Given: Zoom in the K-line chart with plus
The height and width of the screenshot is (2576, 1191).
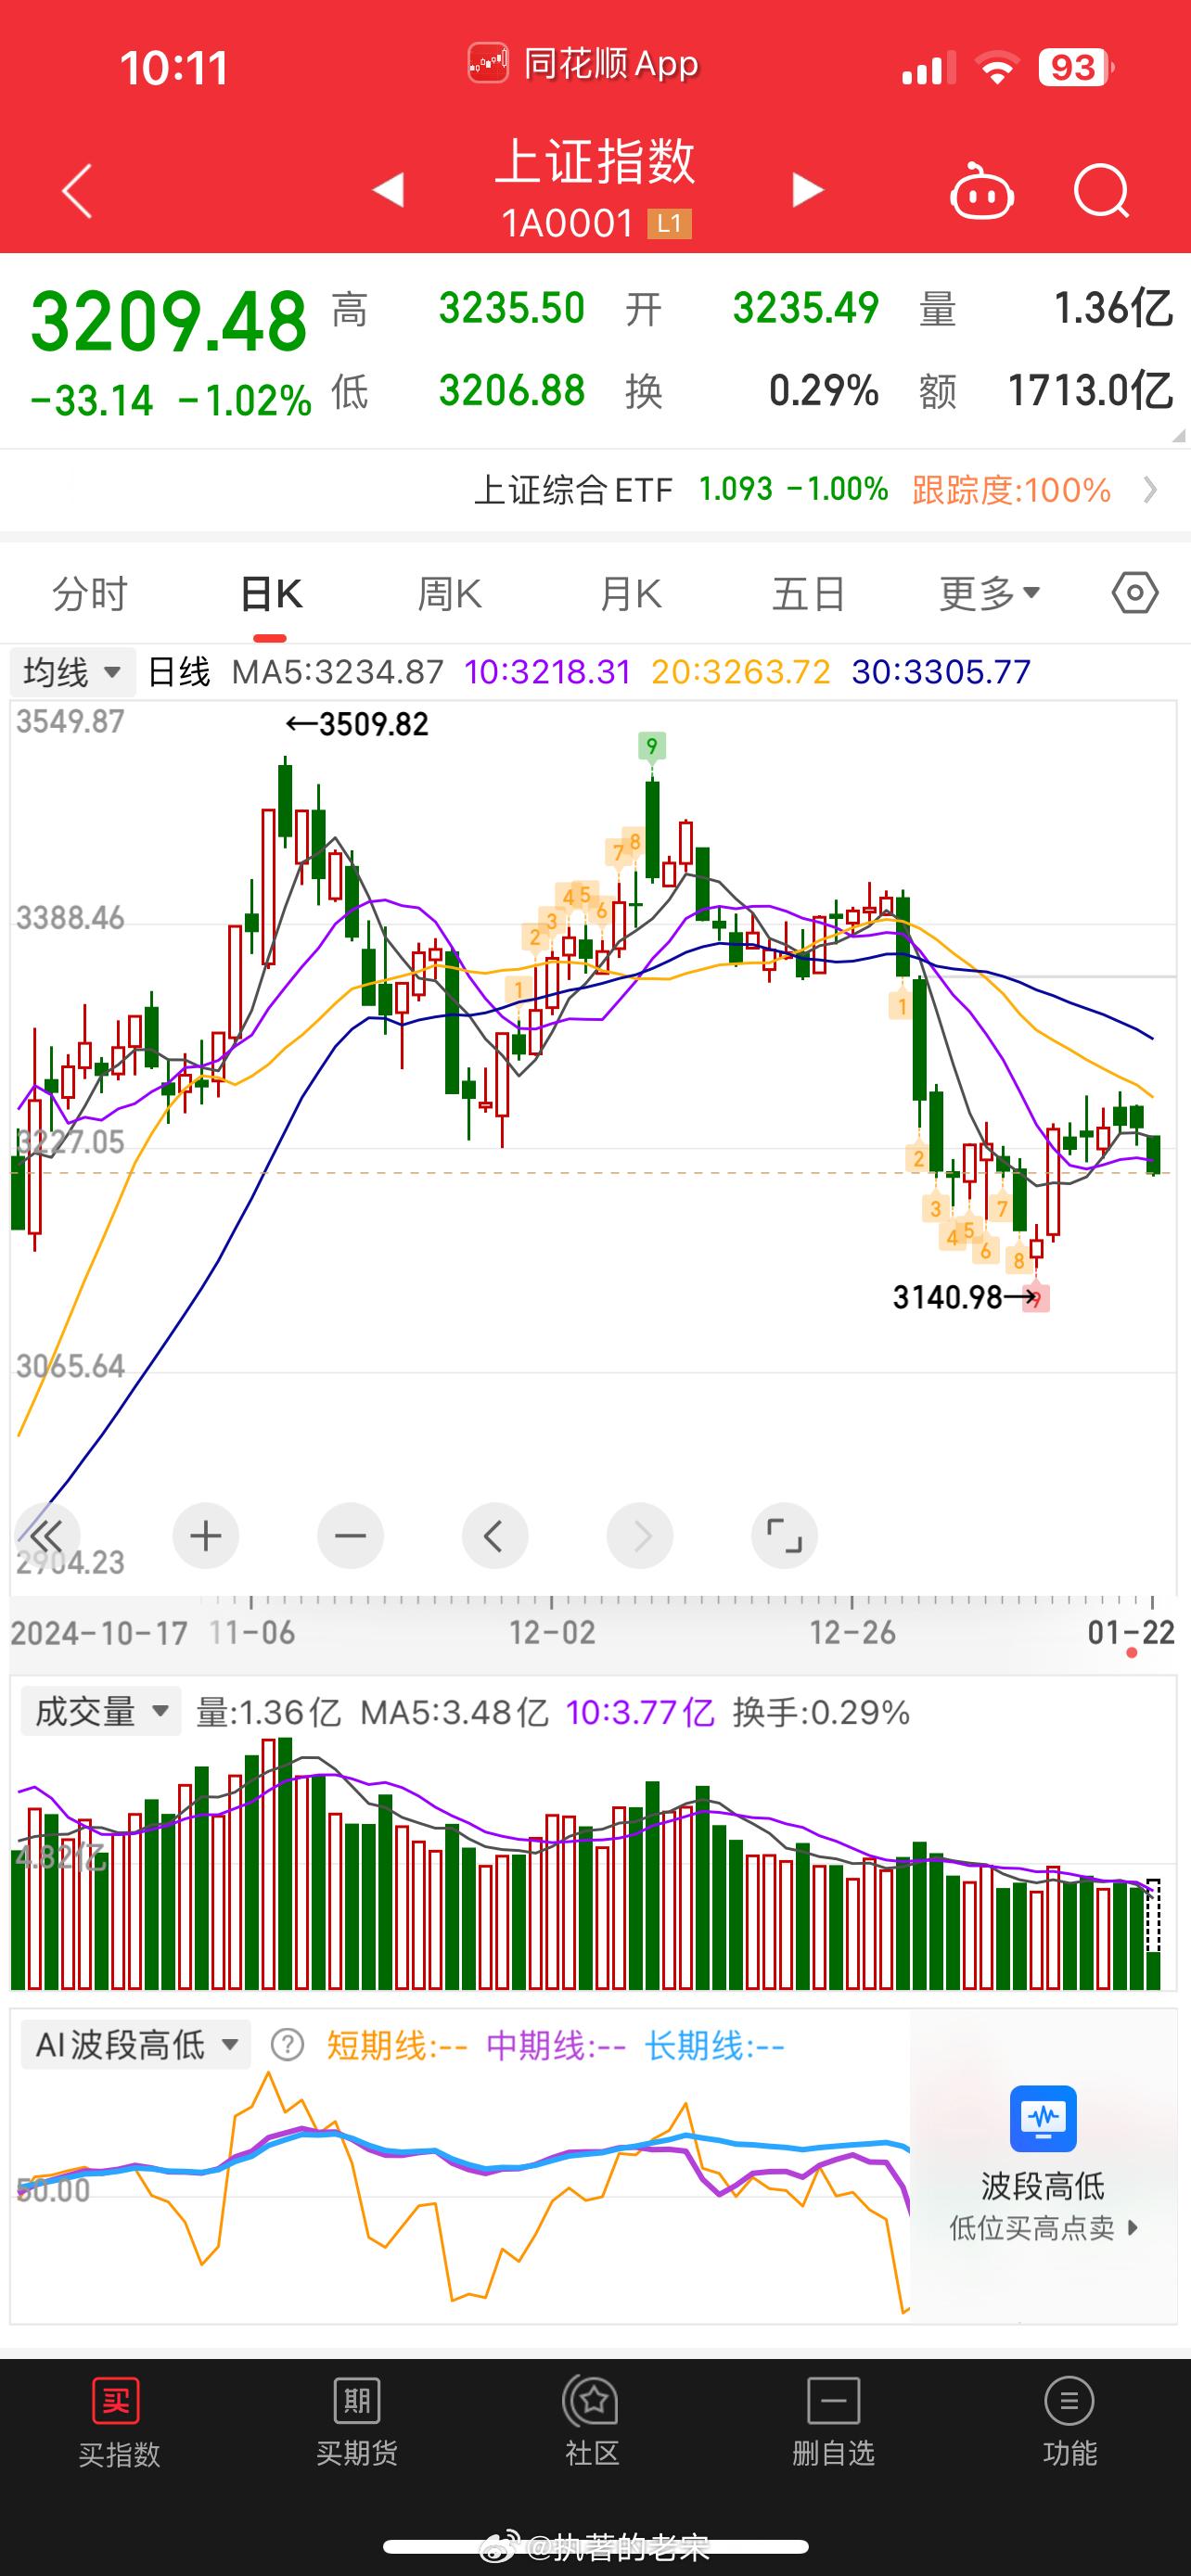Looking at the screenshot, I should click(x=205, y=1535).
